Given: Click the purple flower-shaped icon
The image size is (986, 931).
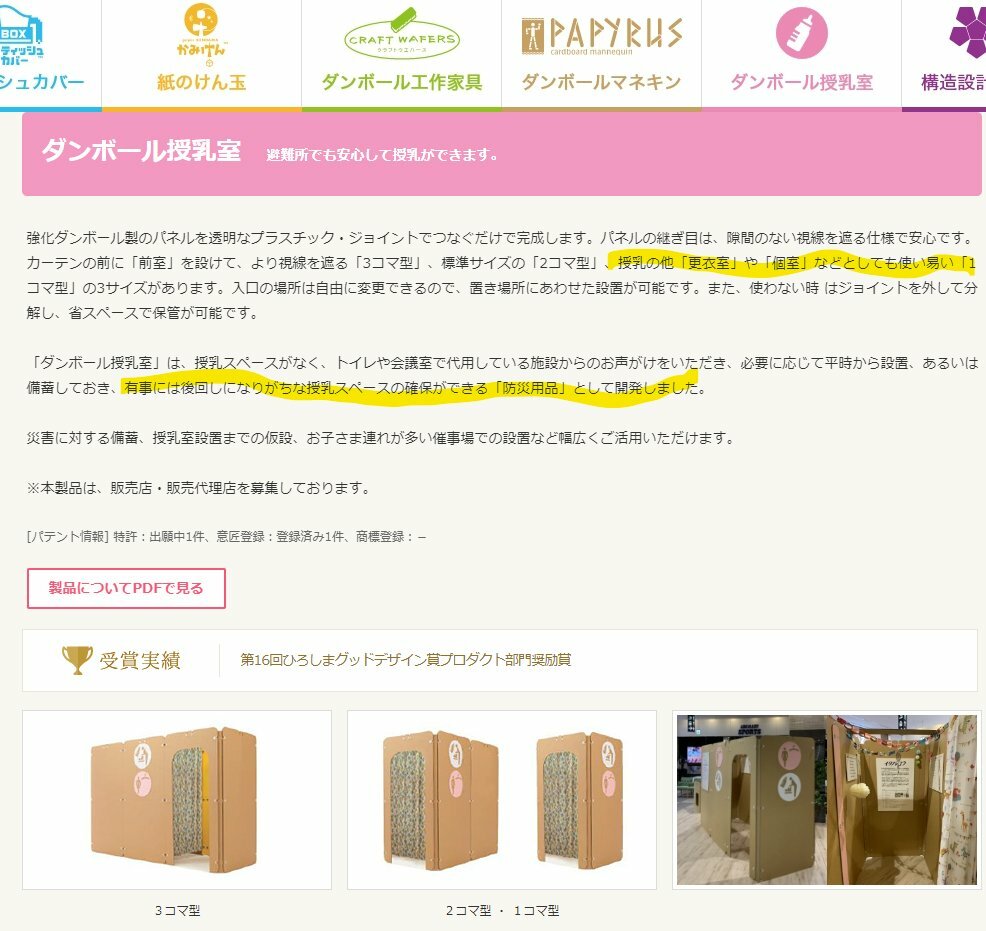Looking at the screenshot, I should (x=968, y=33).
